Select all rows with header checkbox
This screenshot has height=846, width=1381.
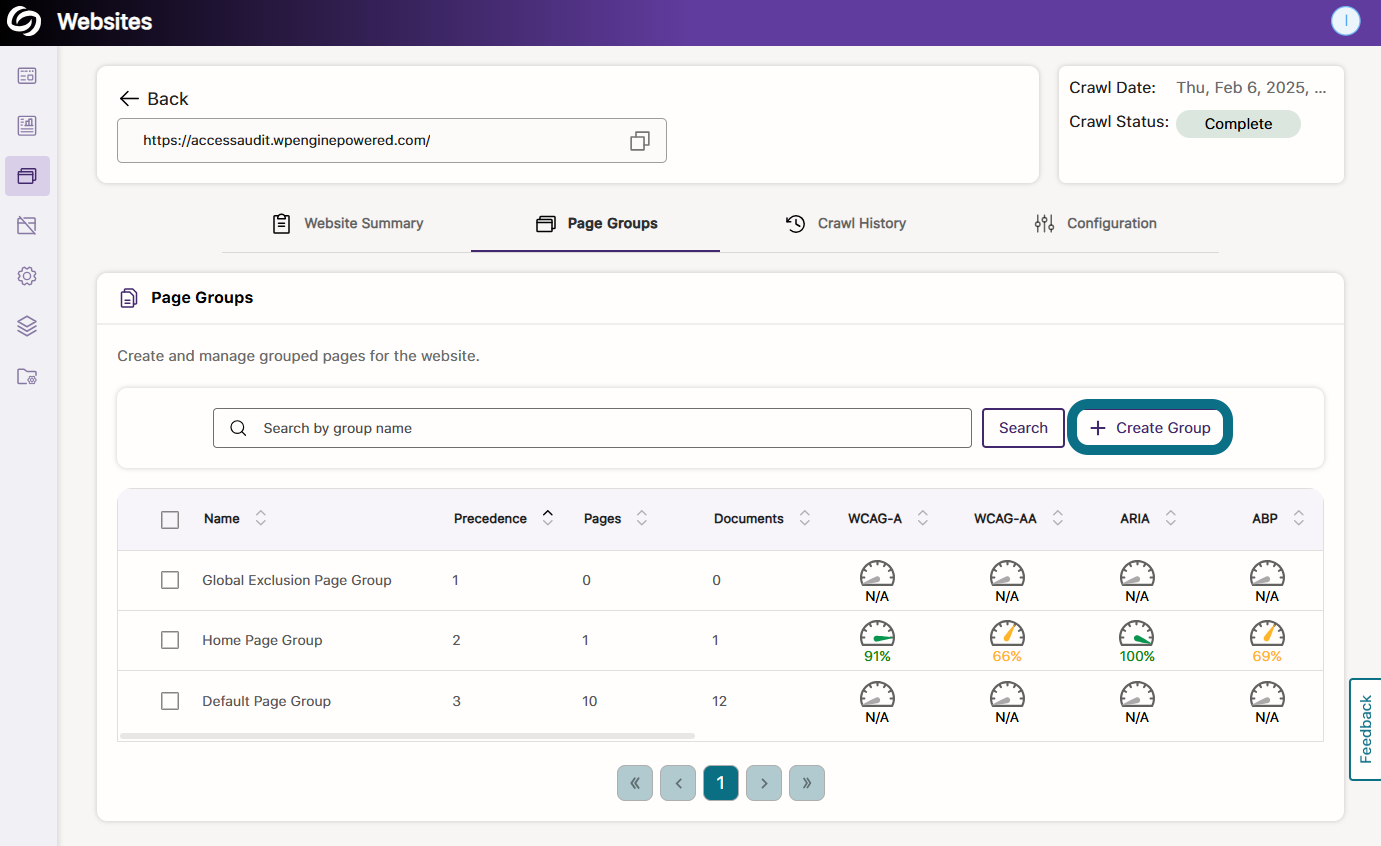(170, 520)
